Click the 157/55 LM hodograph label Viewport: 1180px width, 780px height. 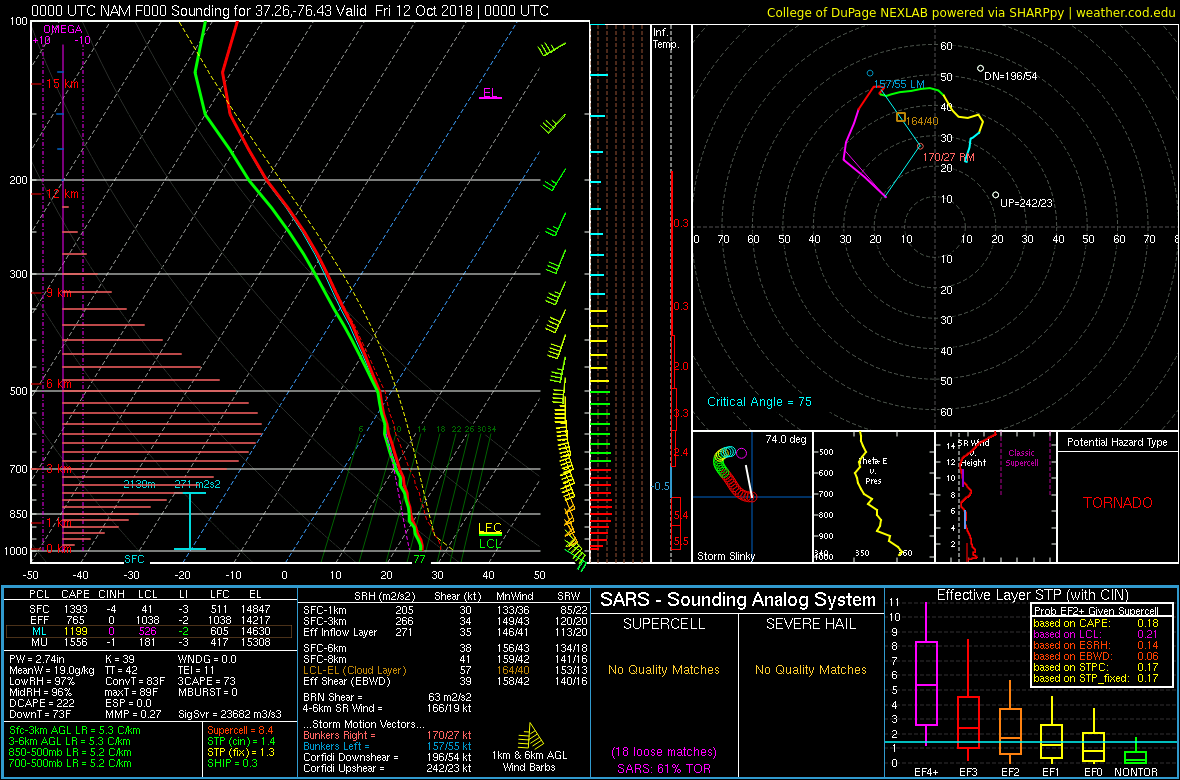pyautogui.click(x=898, y=84)
